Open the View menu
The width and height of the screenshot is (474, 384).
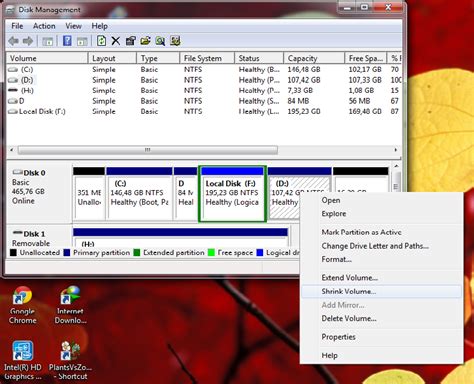pyautogui.click(x=73, y=26)
